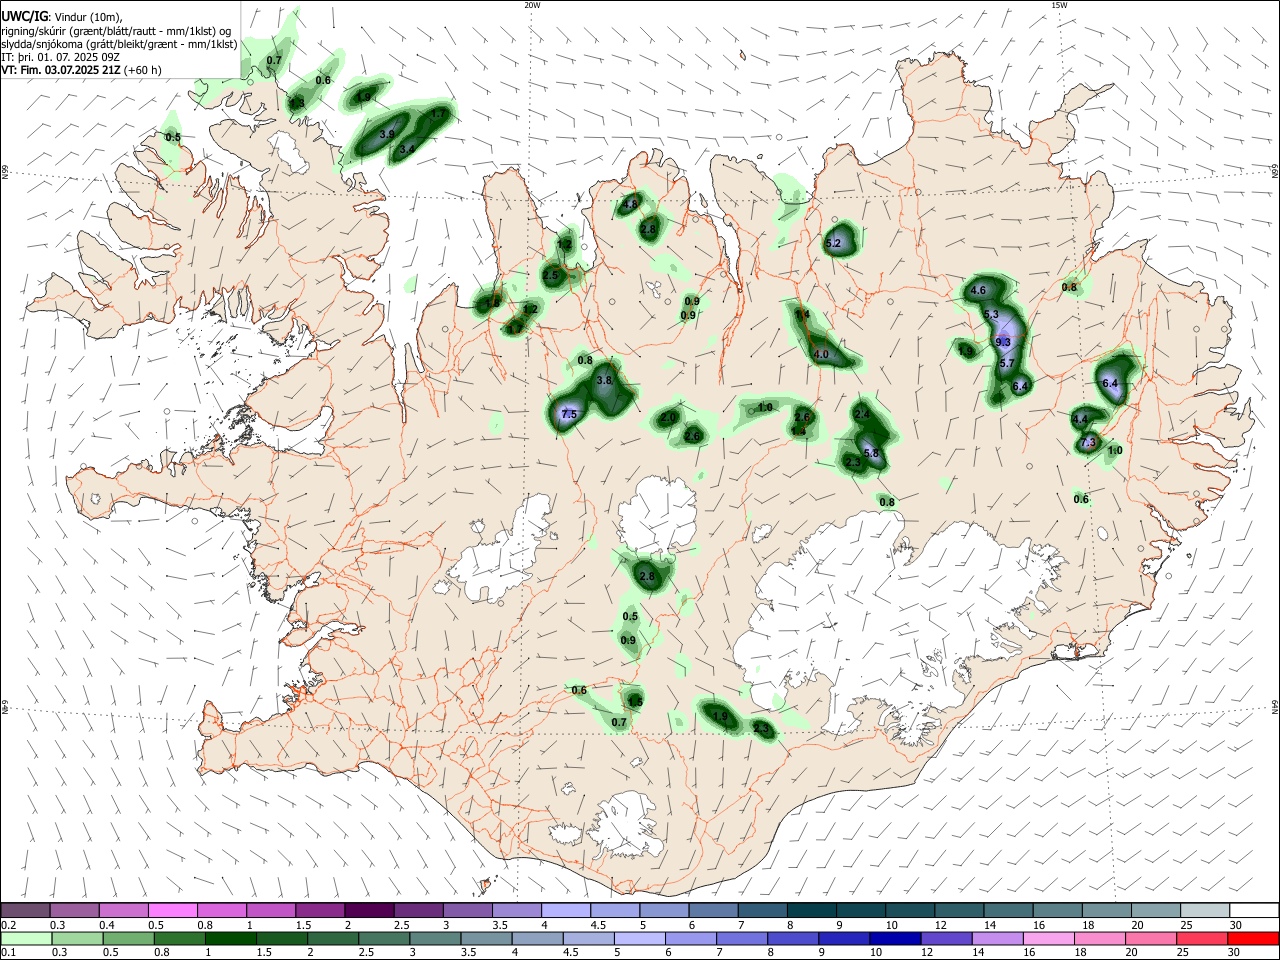Click the 4.0 precipitation value label
This screenshot has width=1280, height=960.
coord(821,355)
